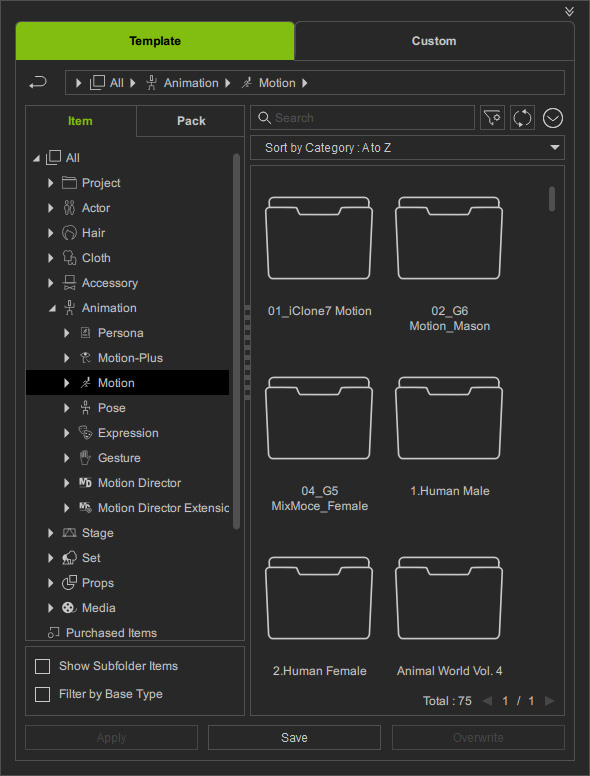The width and height of the screenshot is (590, 776).
Task: Expand the Props tree node
Action: (50, 583)
